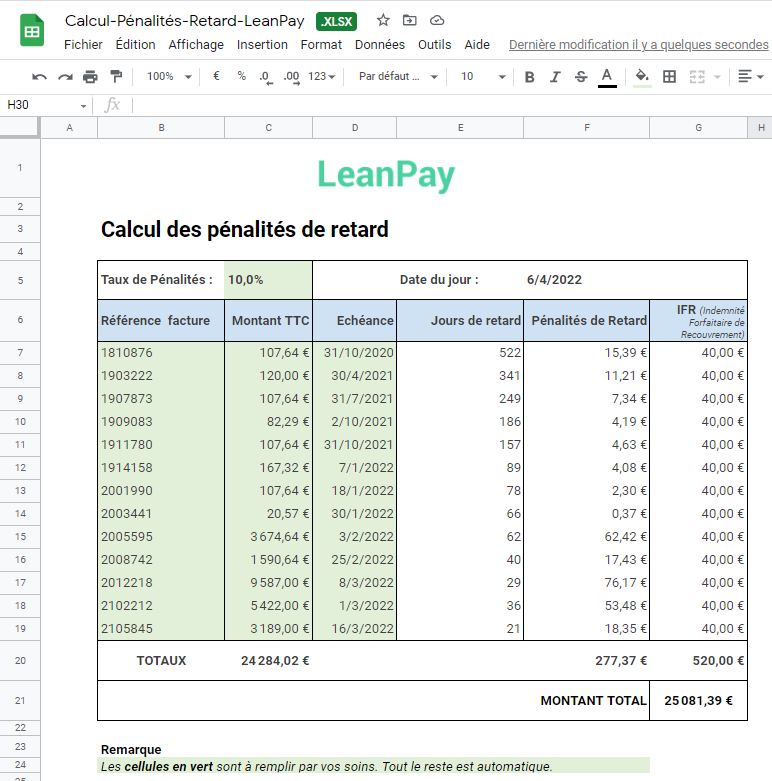Select total penalties 277,37 €
Image resolution: width=772 pixels, height=781 pixels.
(586, 660)
